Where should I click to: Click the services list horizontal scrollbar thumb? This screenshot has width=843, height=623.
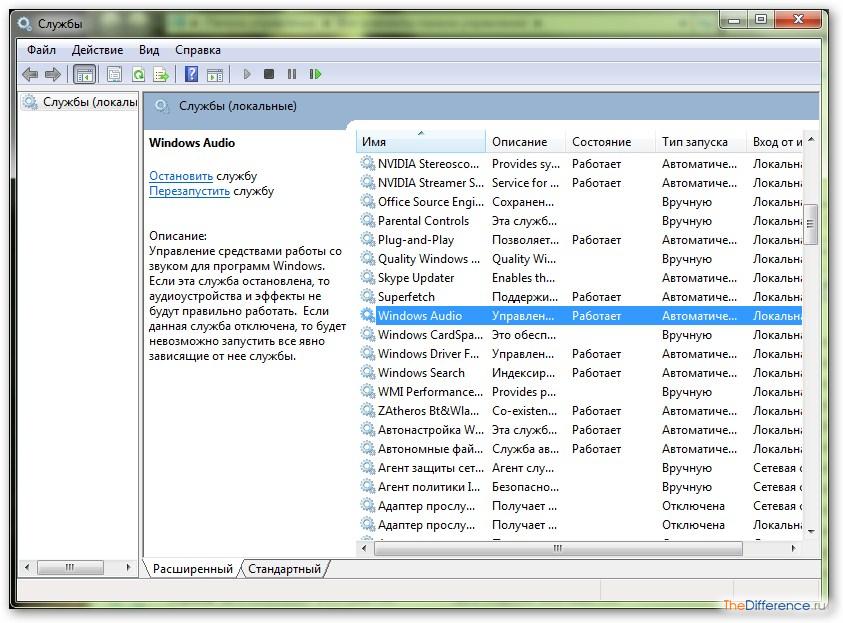tap(558, 548)
